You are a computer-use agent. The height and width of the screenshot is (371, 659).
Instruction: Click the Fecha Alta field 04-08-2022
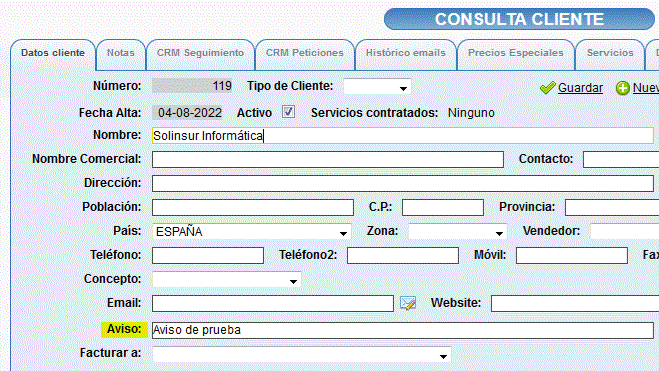point(187,113)
